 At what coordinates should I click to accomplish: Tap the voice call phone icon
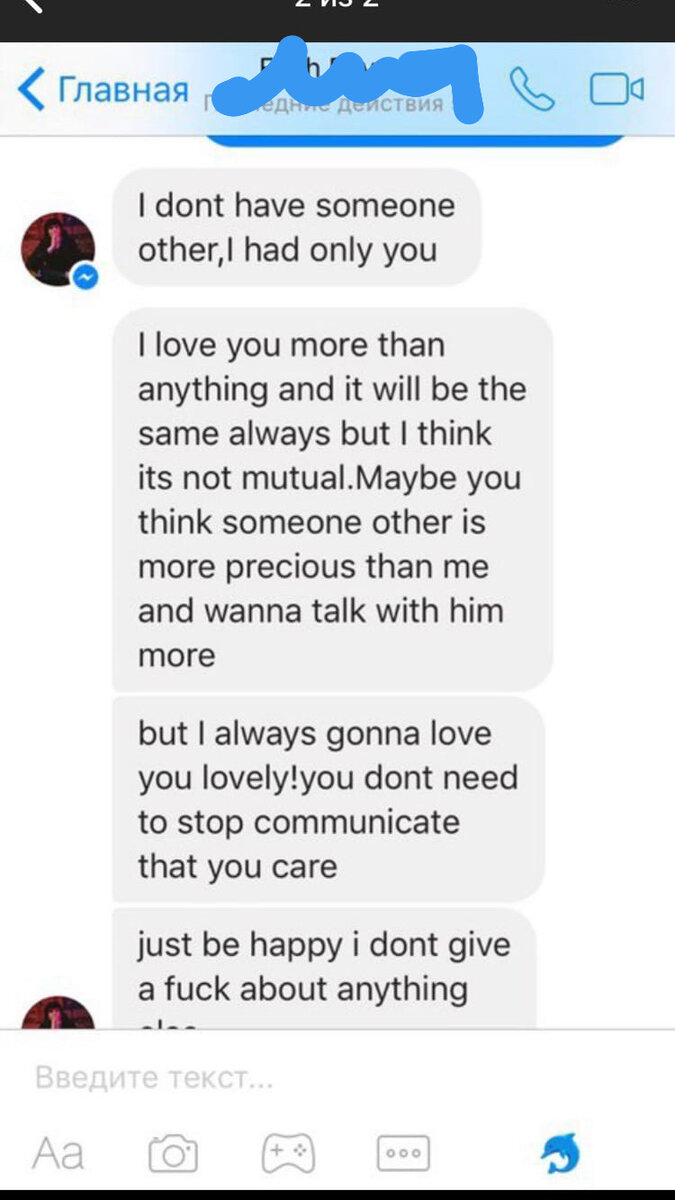(x=531, y=90)
